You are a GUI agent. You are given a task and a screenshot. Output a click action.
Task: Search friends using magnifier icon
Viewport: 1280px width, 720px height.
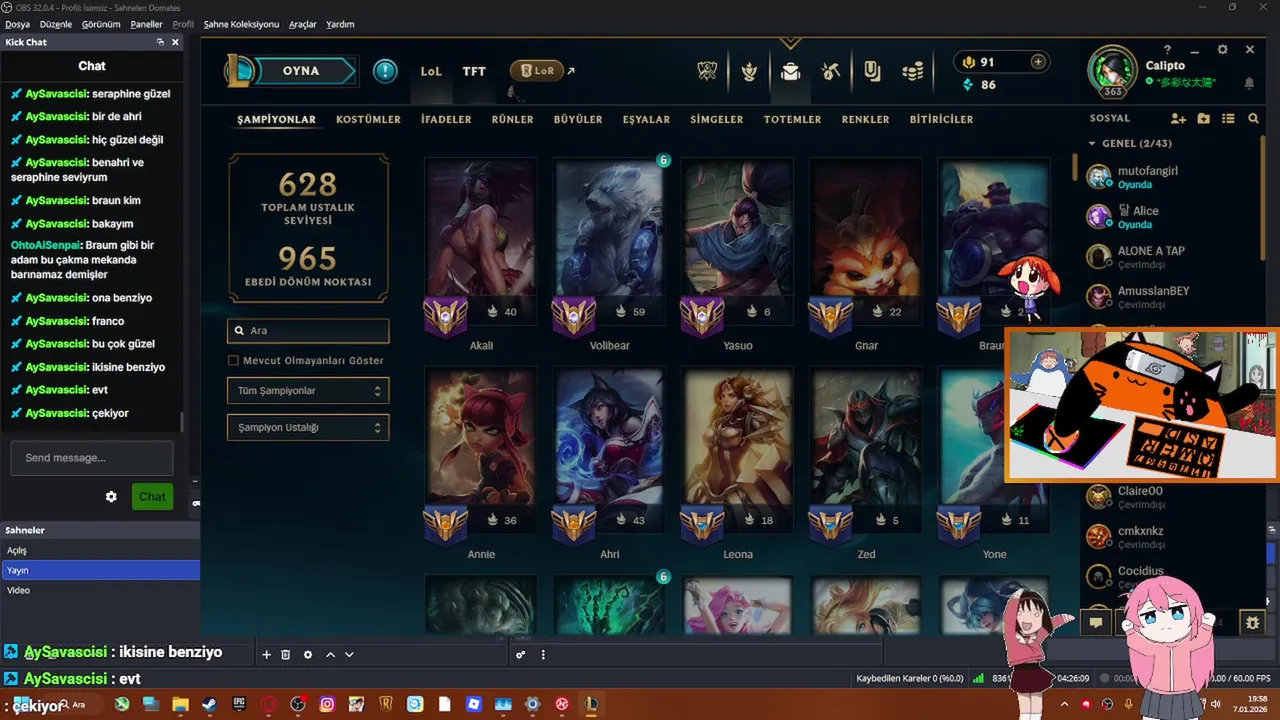tap(1253, 118)
